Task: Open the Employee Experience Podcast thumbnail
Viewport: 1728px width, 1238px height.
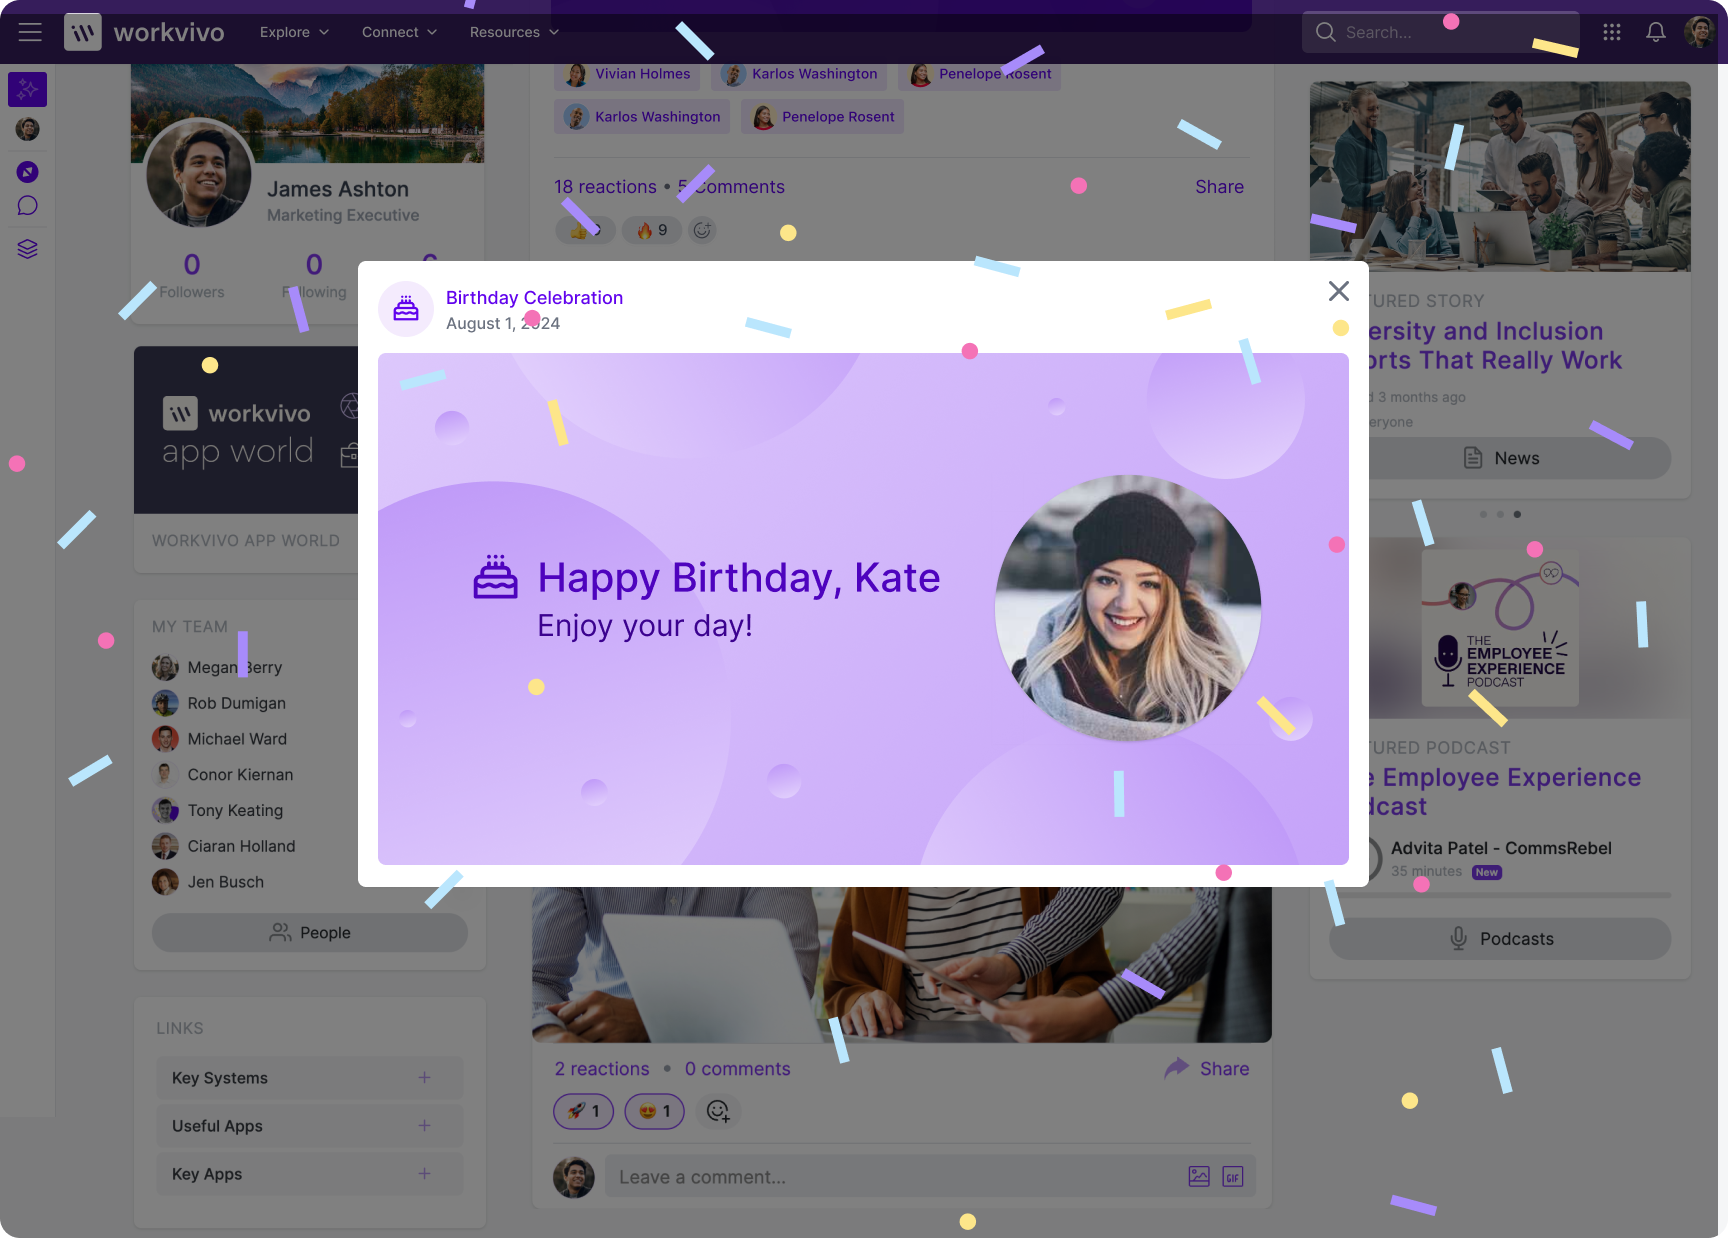Action: [1500, 628]
